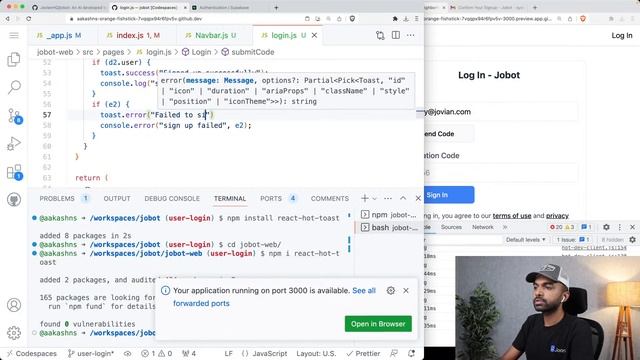Open terminal panel more actions ellipsis
Viewport: 640px width, 360px height.
[388, 198]
